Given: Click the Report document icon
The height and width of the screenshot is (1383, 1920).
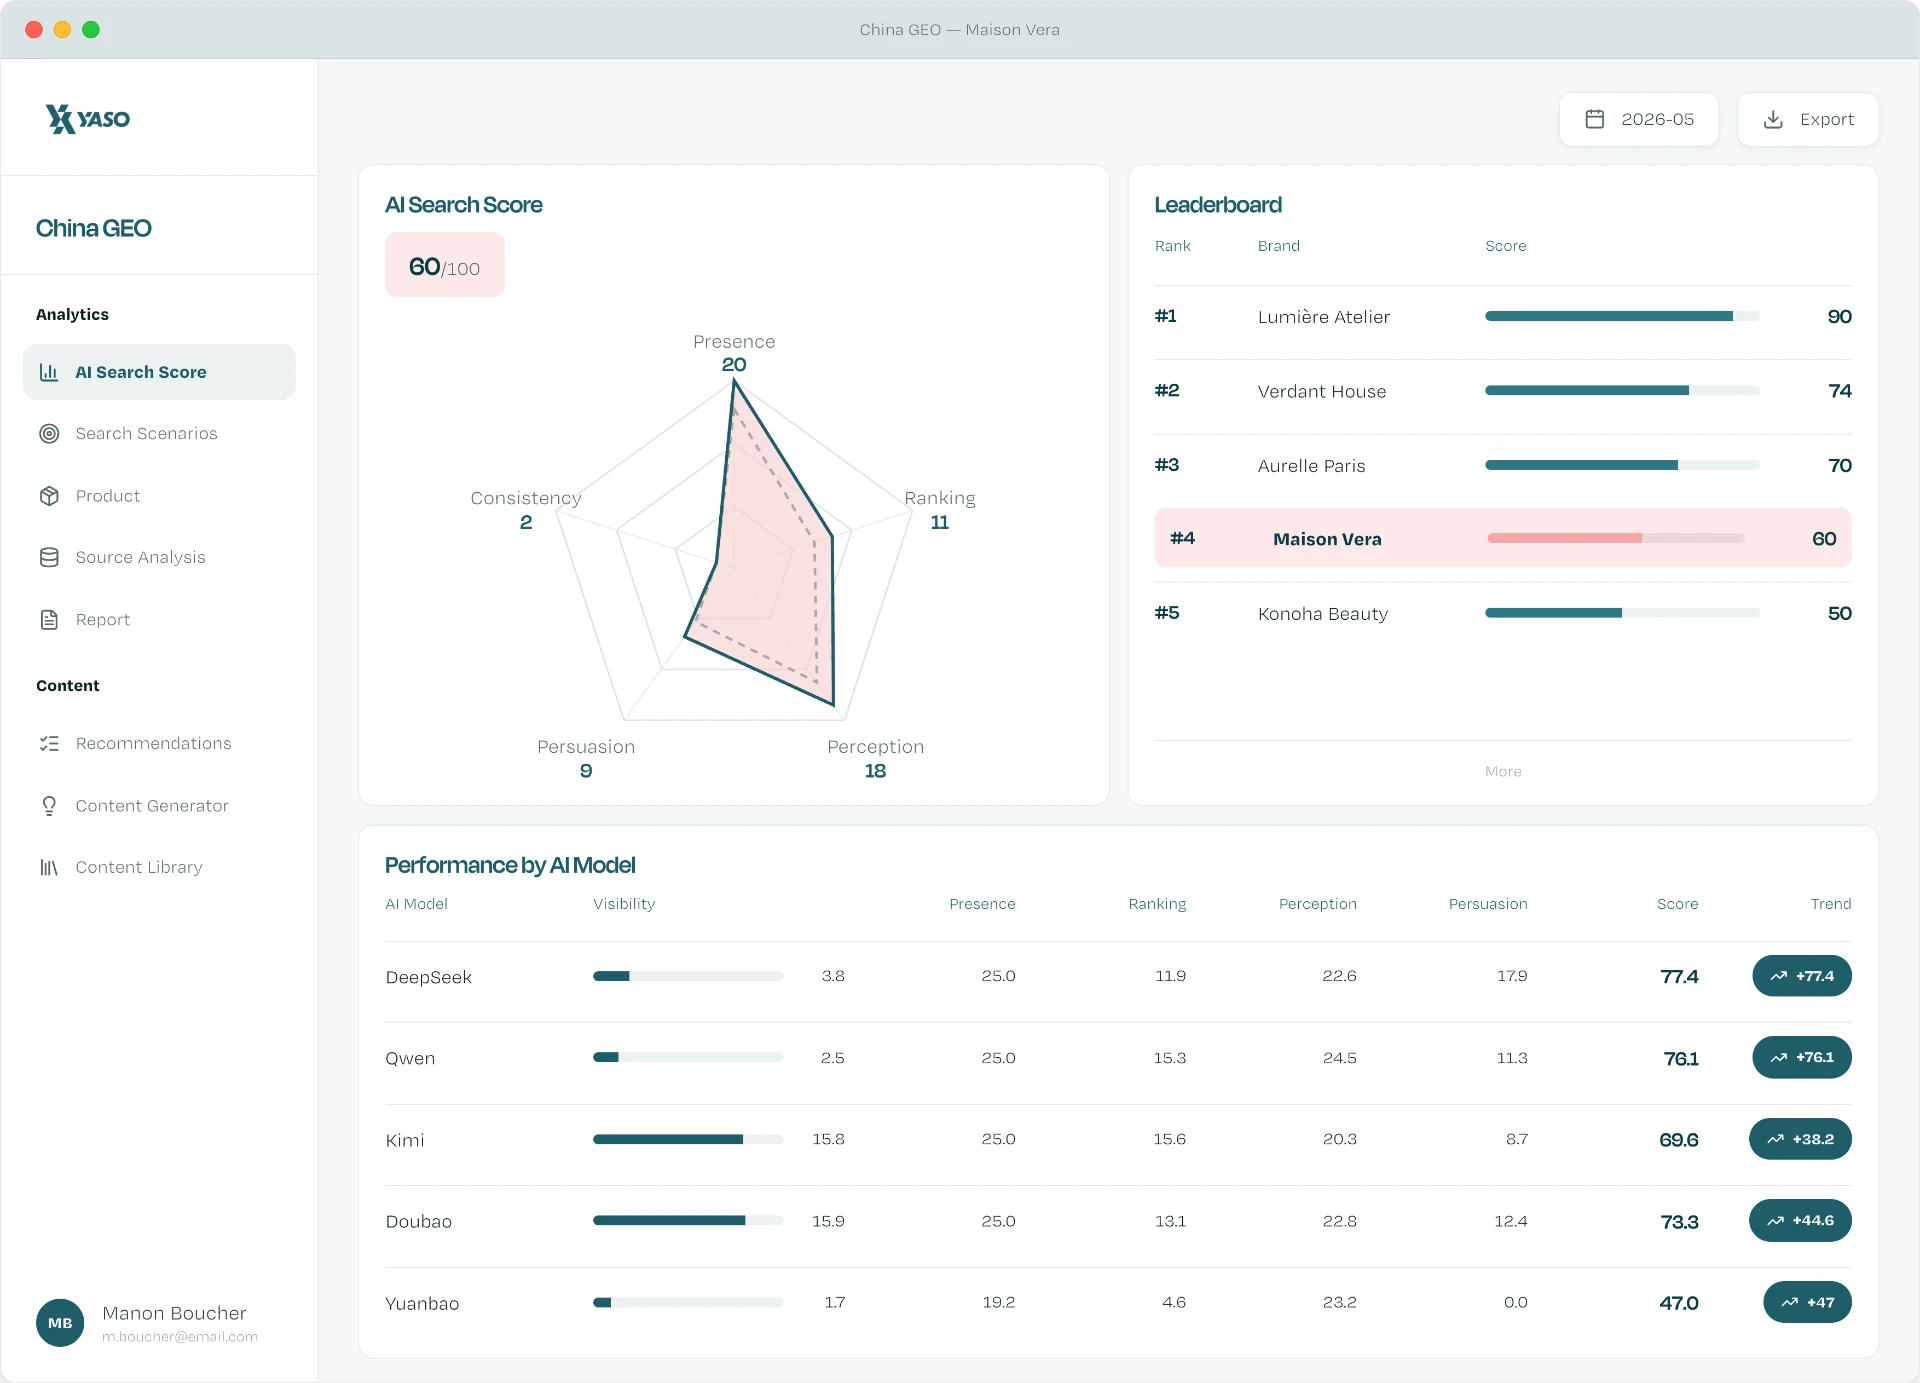Looking at the screenshot, I should [x=49, y=620].
